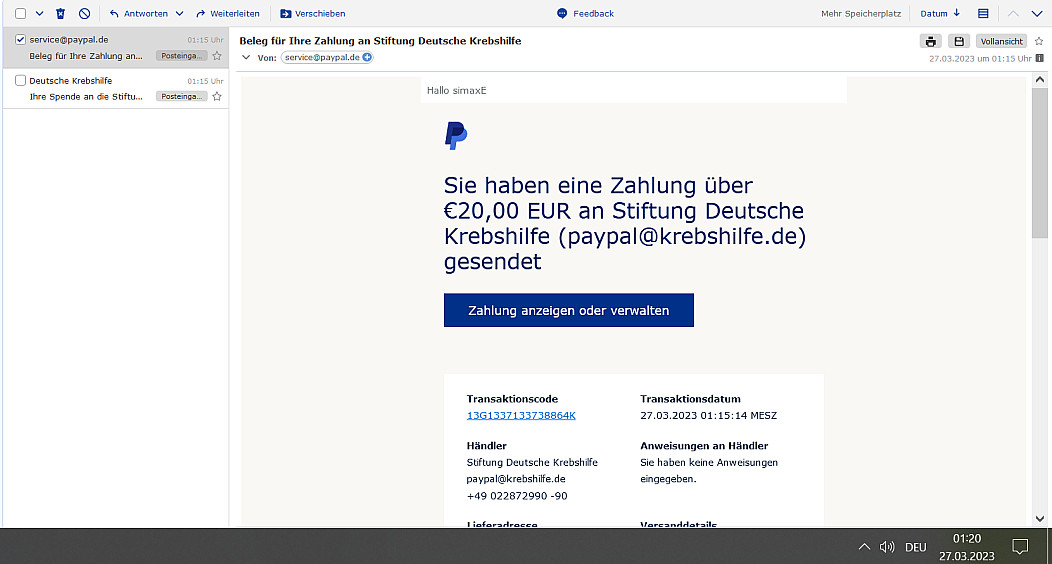This screenshot has width=1052, height=564.
Task: Expand the Antworten reply options dropdown
Action: pos(179,14)
